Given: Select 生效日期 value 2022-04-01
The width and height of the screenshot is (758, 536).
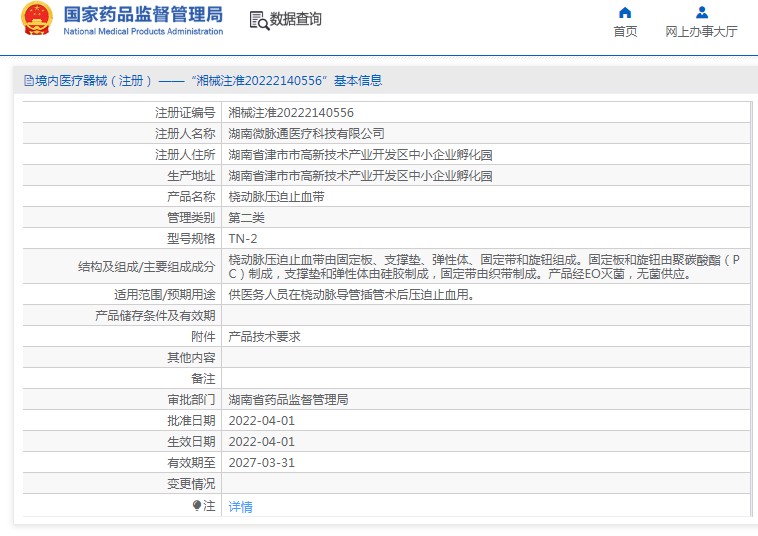Looking at the screenshot, I should point(262,442).
